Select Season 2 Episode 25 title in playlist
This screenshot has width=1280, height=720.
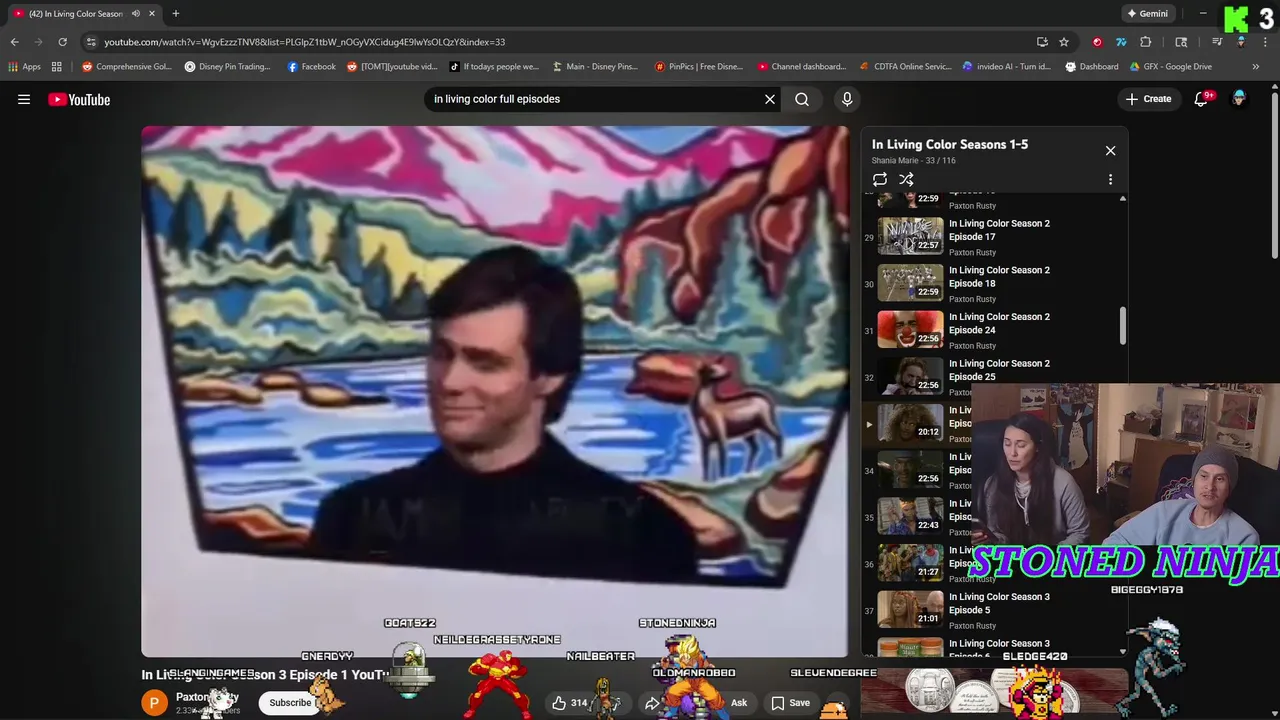(x=999, y=370)
